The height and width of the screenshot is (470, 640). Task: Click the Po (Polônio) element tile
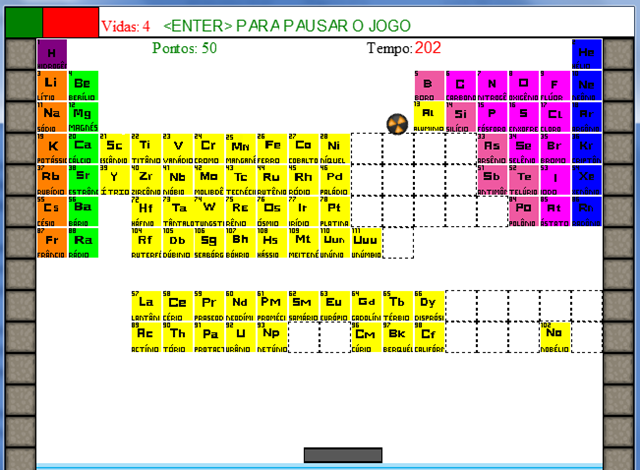tap(523, 211)
